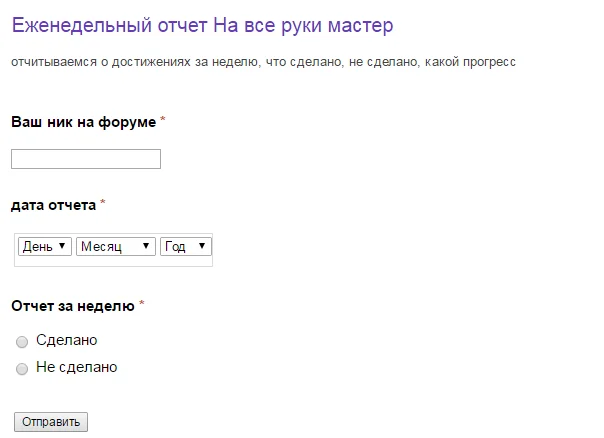The image size is (604, 438).
Task: Select the Не сделано radio button
Action: (x=22, y=369)
